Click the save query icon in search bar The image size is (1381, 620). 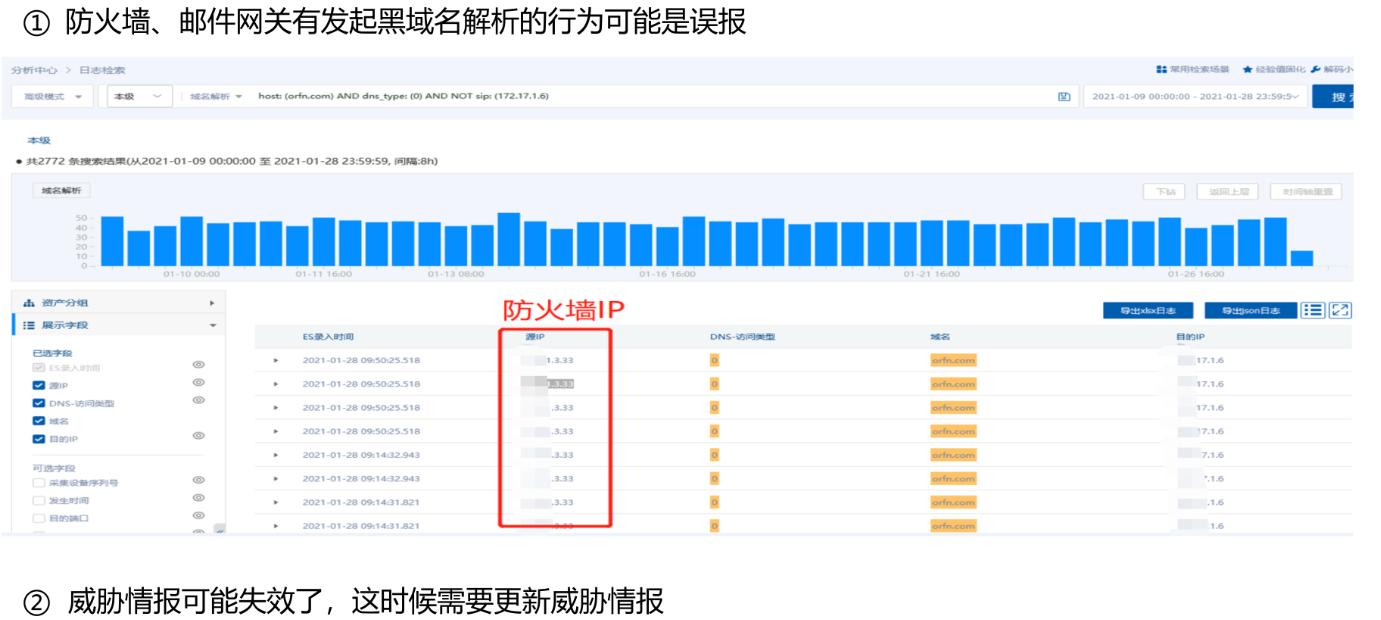[x=1064, y=97]
